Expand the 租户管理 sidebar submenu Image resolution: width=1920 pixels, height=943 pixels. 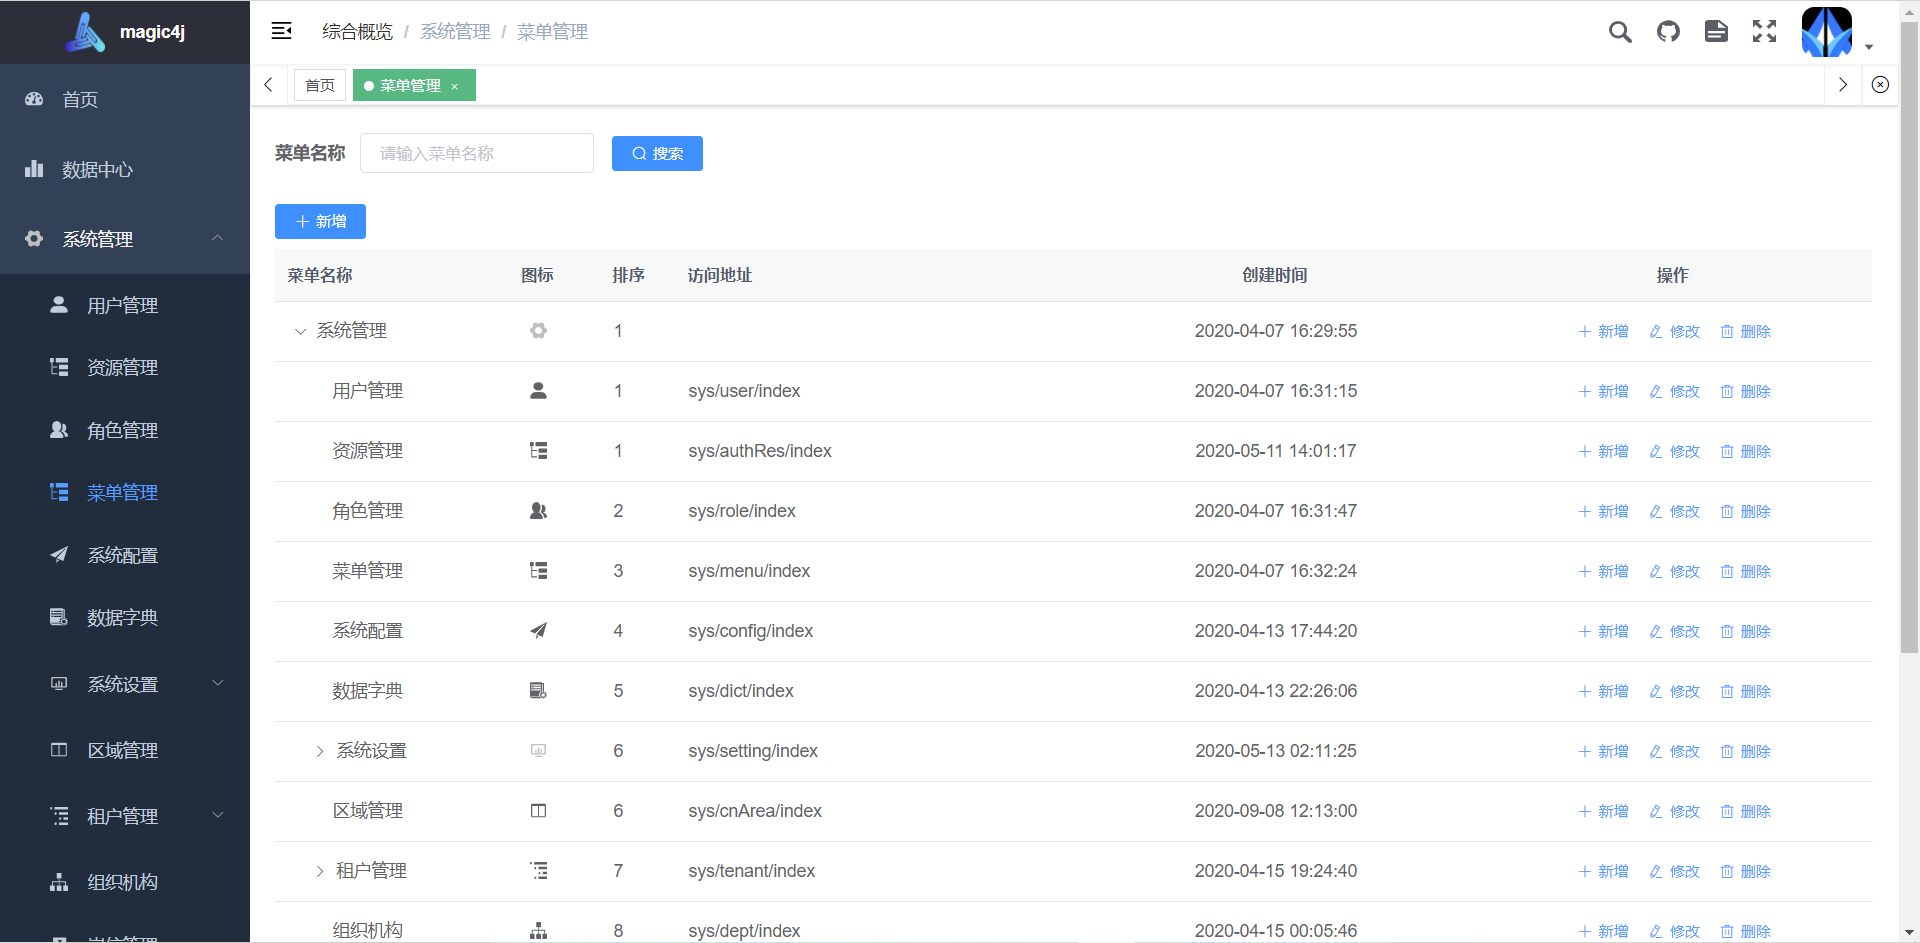tap(125, 816)
